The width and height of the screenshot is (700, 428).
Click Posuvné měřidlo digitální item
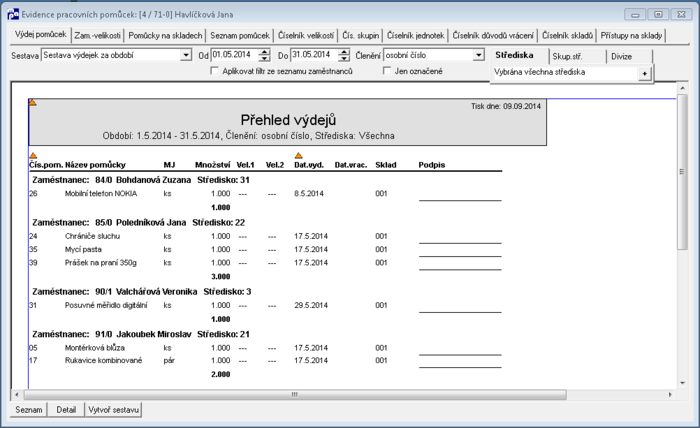click(x=106, y=305)
